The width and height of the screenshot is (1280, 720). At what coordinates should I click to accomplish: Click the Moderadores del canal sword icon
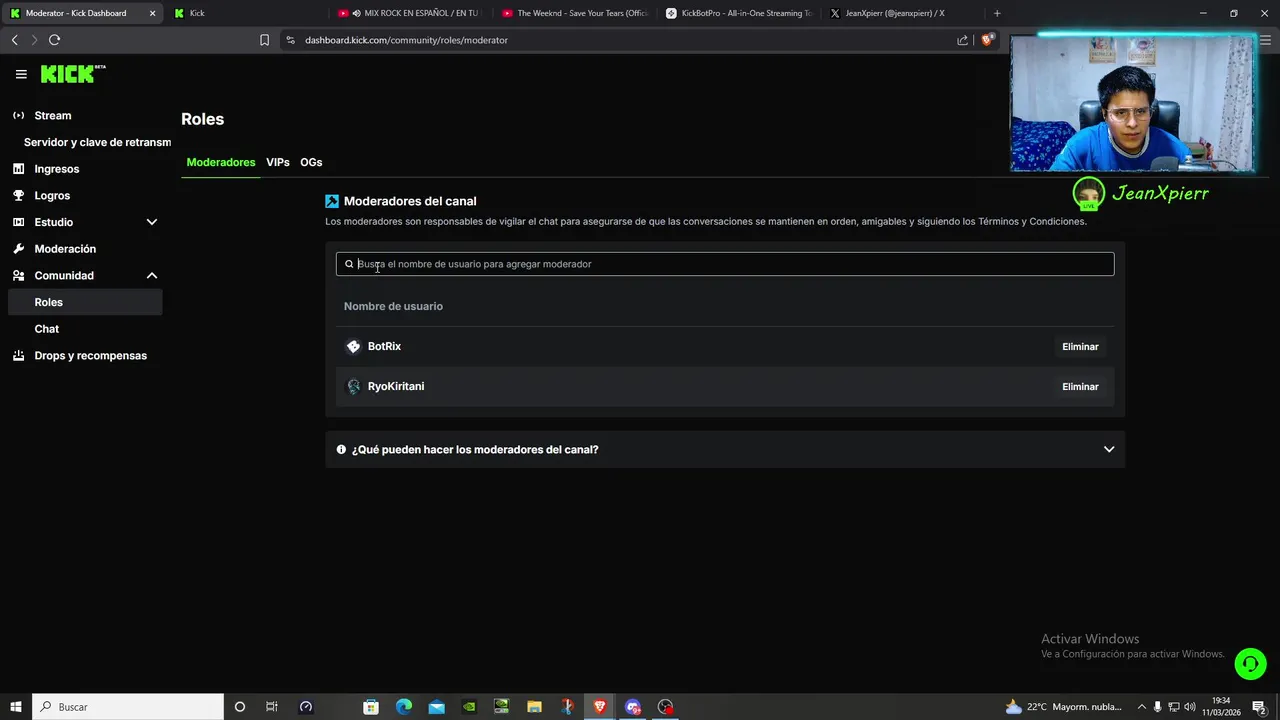pyautogui.click(x=332, y=201)
